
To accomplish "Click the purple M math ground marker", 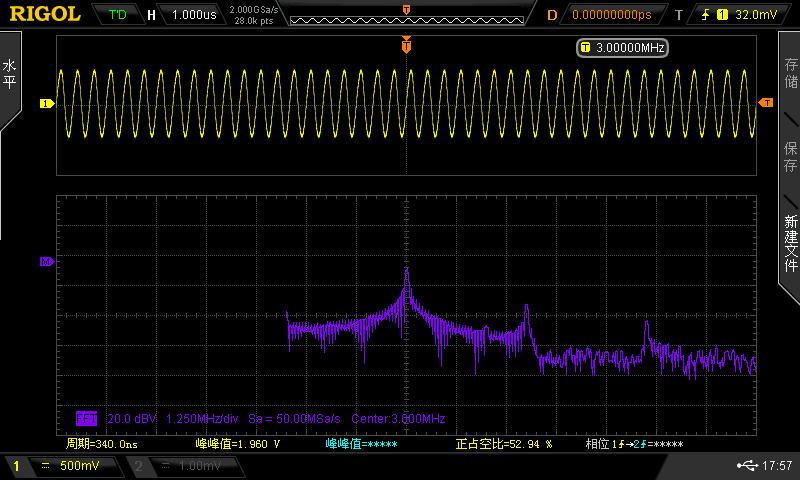I will tap(46, 262).
